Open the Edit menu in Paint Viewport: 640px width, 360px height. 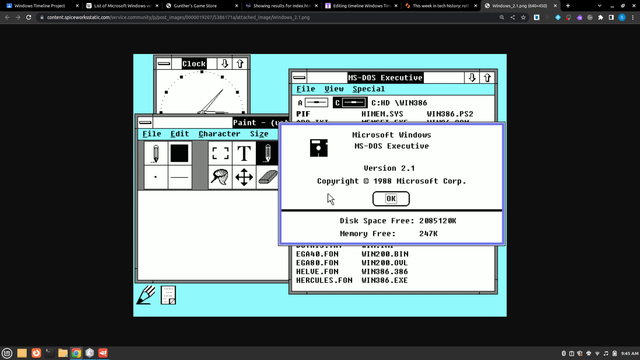click(x=180, y=134)
